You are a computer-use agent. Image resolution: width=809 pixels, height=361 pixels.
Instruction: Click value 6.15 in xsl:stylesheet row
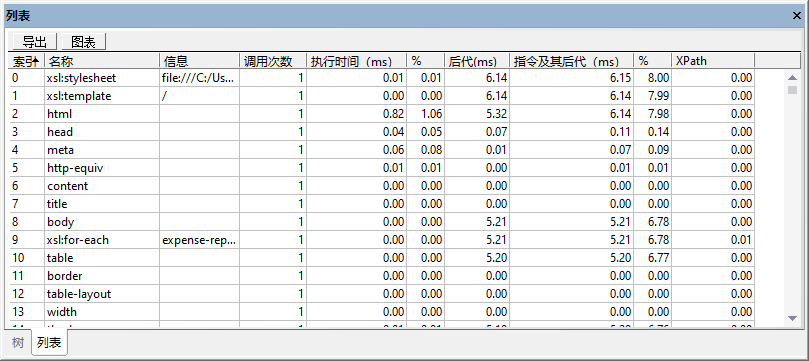point(620,78)
